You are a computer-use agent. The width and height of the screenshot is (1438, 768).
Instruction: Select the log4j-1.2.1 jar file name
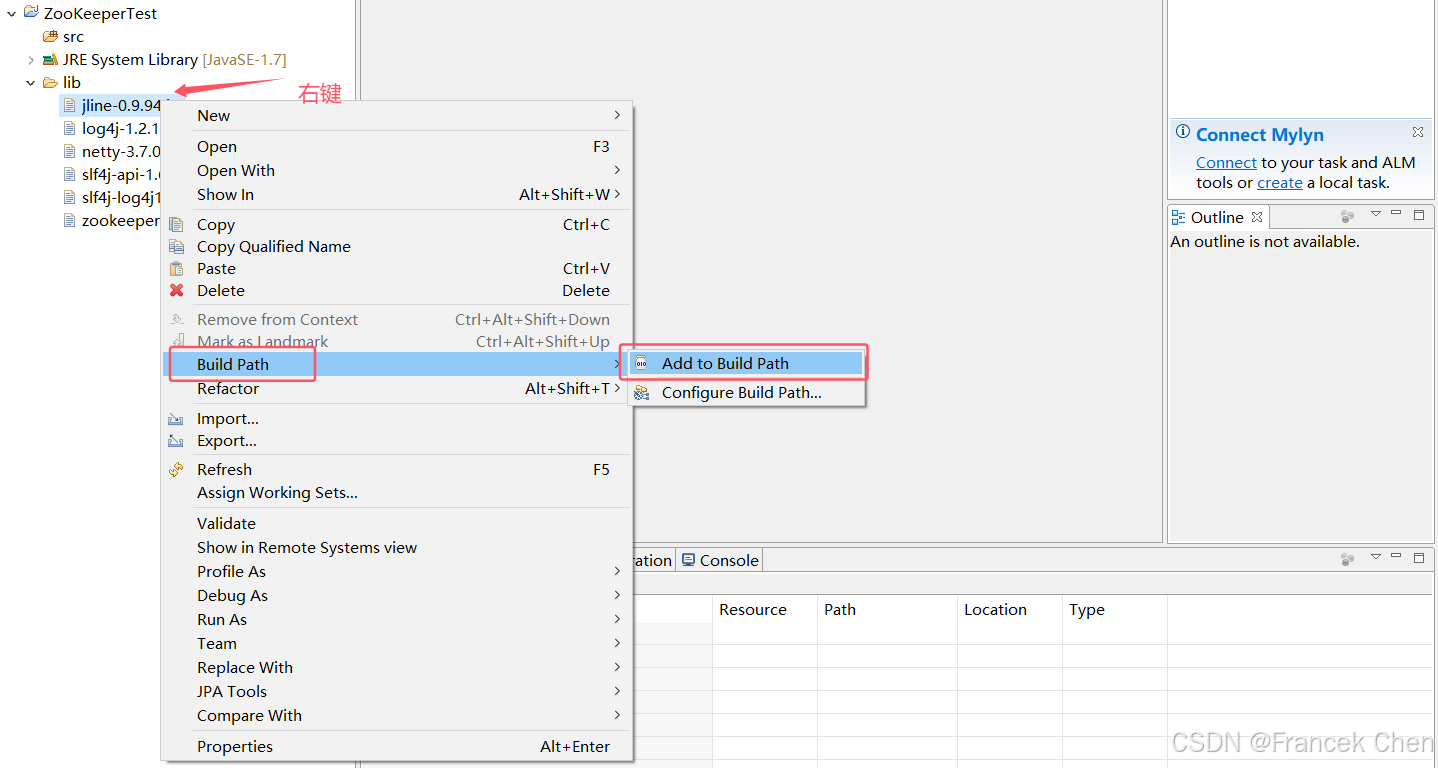[121, 129]
